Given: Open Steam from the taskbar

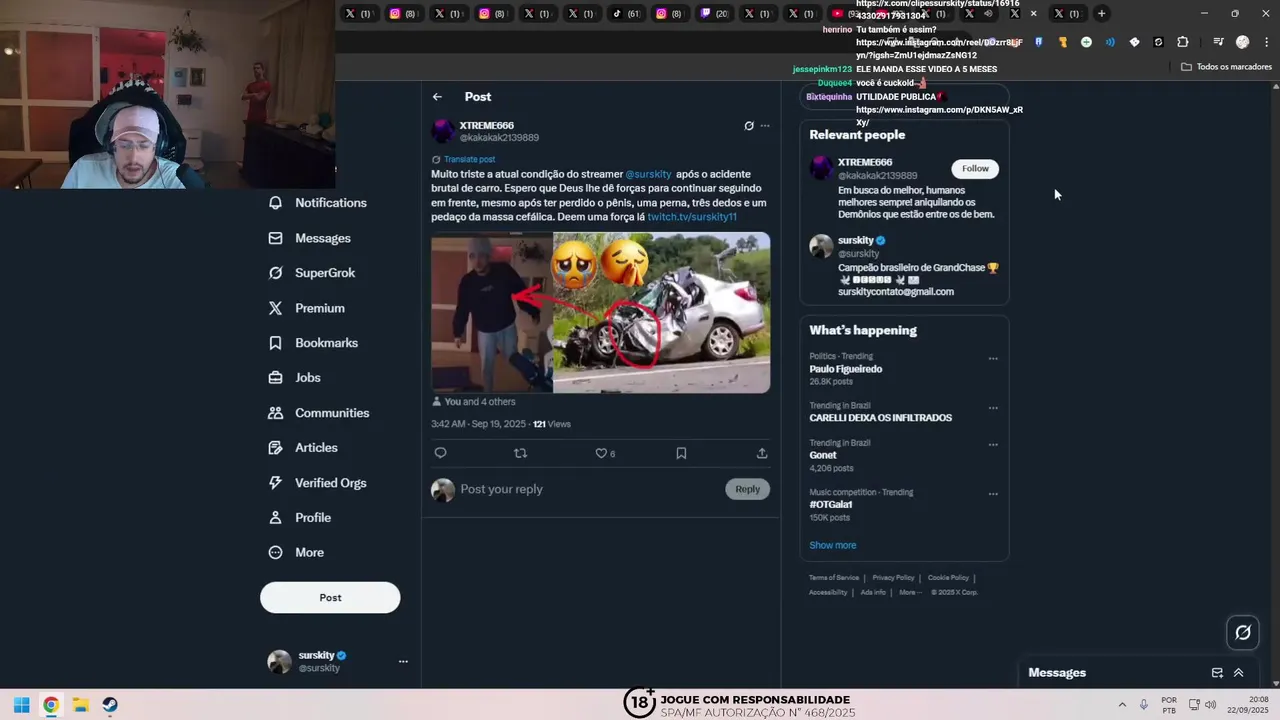Looking at the screenshot, I should [110, 705].
